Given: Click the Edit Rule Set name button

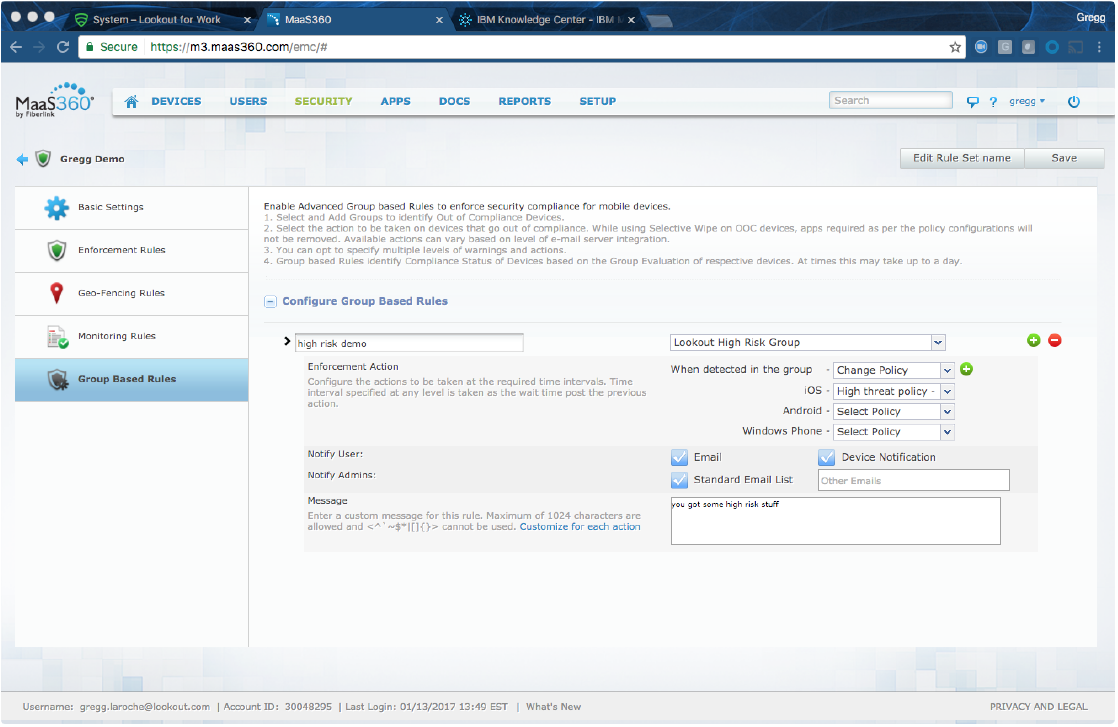Looking at the screenshot, I should click(x=961, y=158).
